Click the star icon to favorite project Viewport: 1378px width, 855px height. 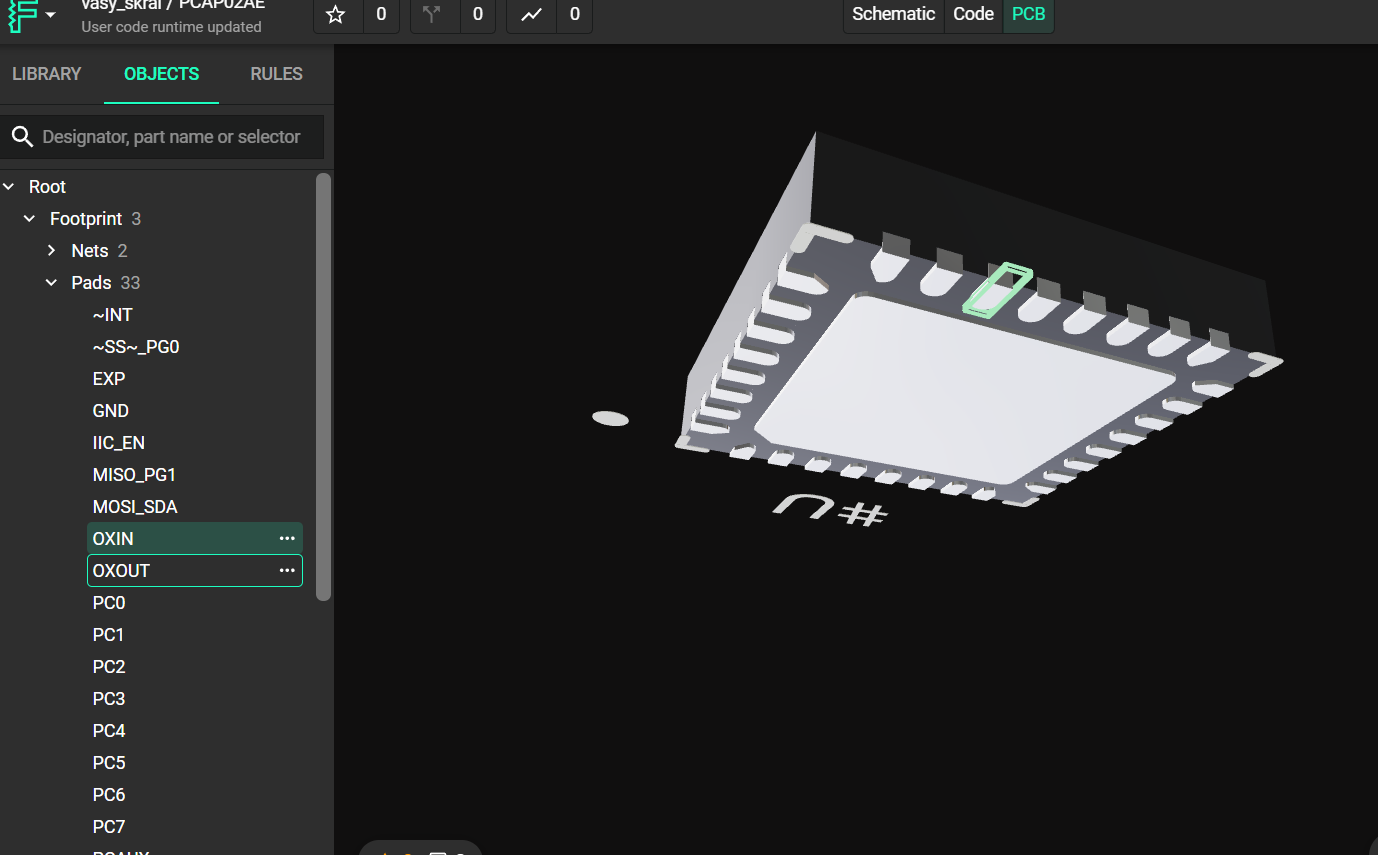337,15
